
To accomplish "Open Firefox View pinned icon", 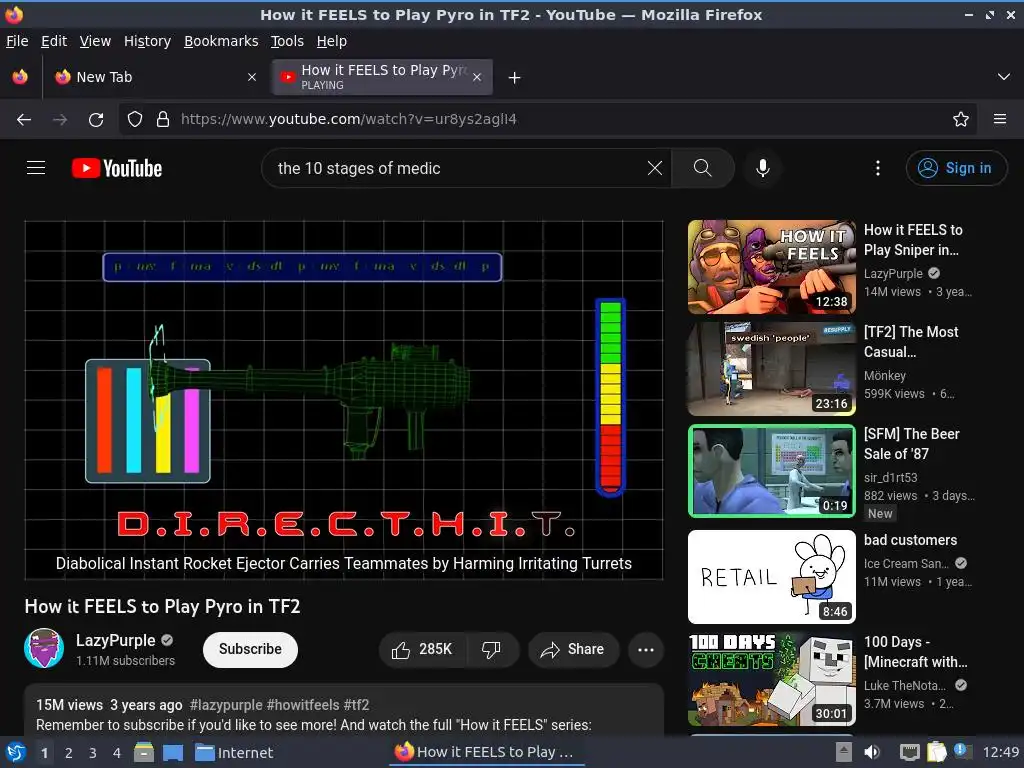I will (x=20, y=77).
